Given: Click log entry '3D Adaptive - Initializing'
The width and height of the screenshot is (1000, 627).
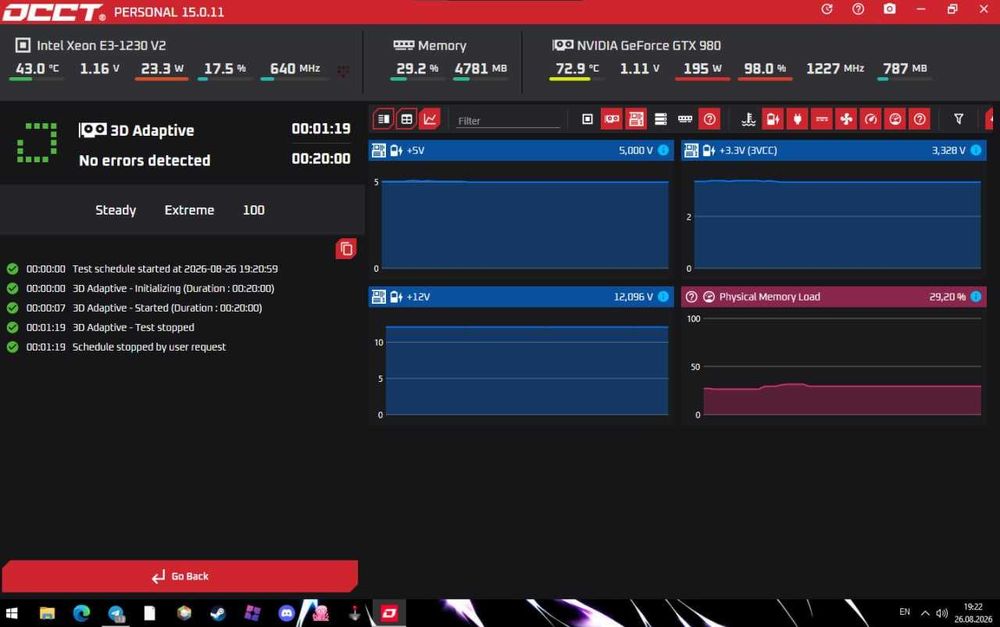Looking at the screenshot, I should point(173,288).
